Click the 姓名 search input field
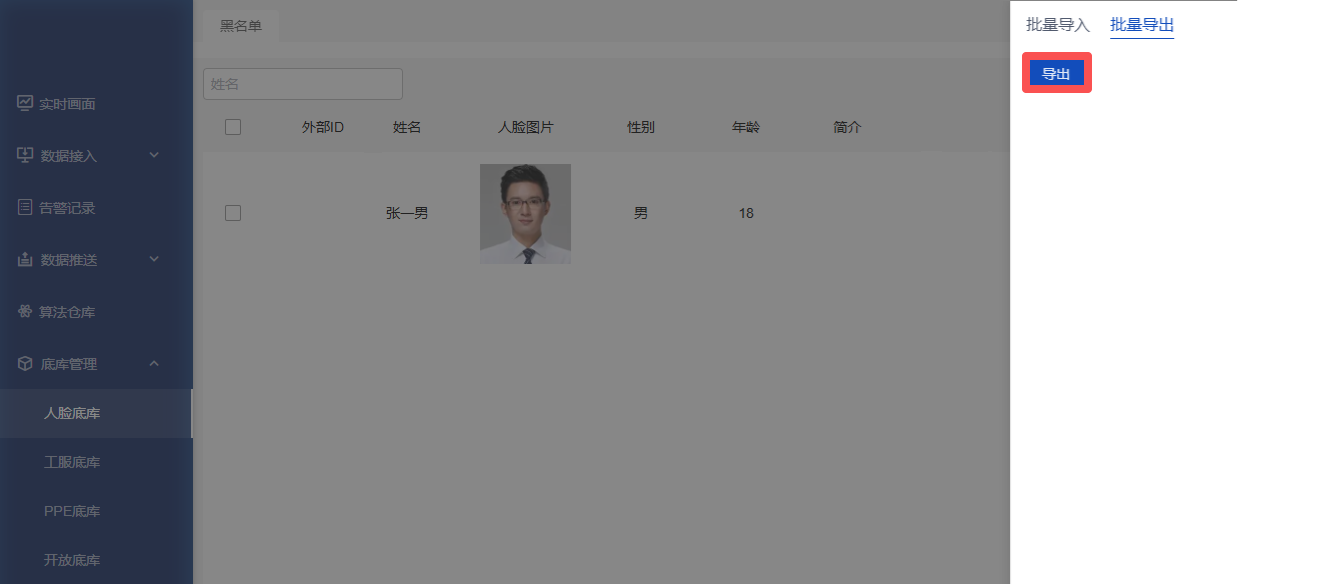Screen dimensions: 1330x584 click(302, 84)
